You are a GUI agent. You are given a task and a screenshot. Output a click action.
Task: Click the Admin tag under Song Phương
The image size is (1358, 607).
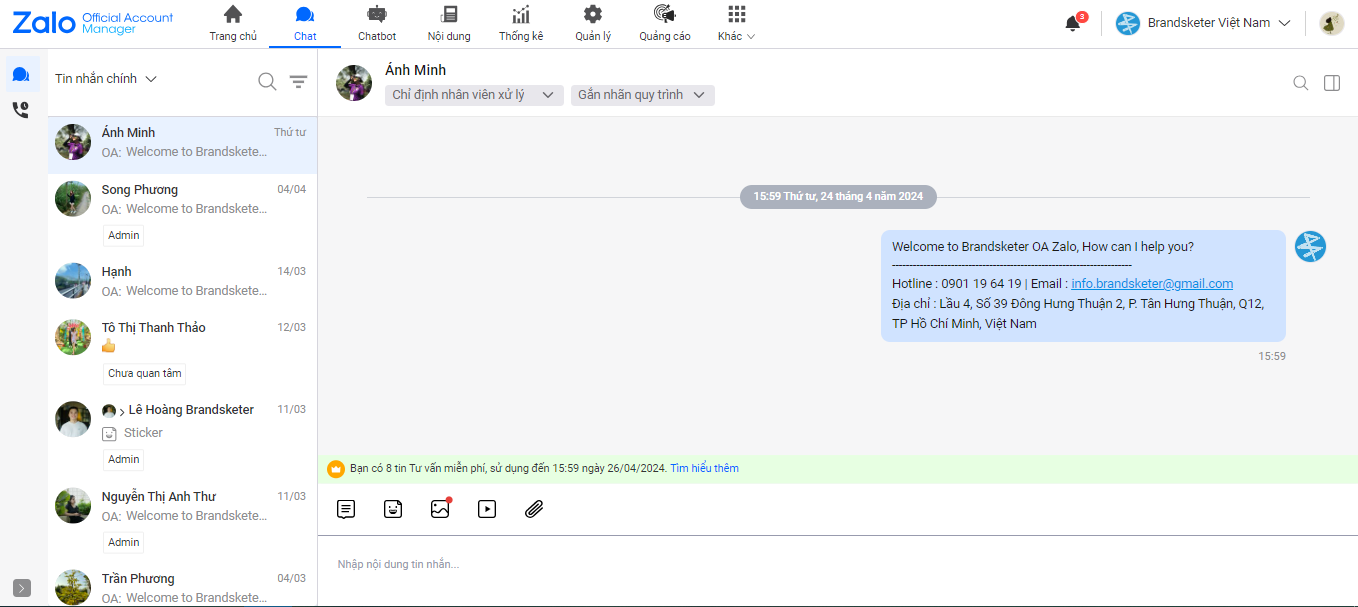(x=124, y=236)
